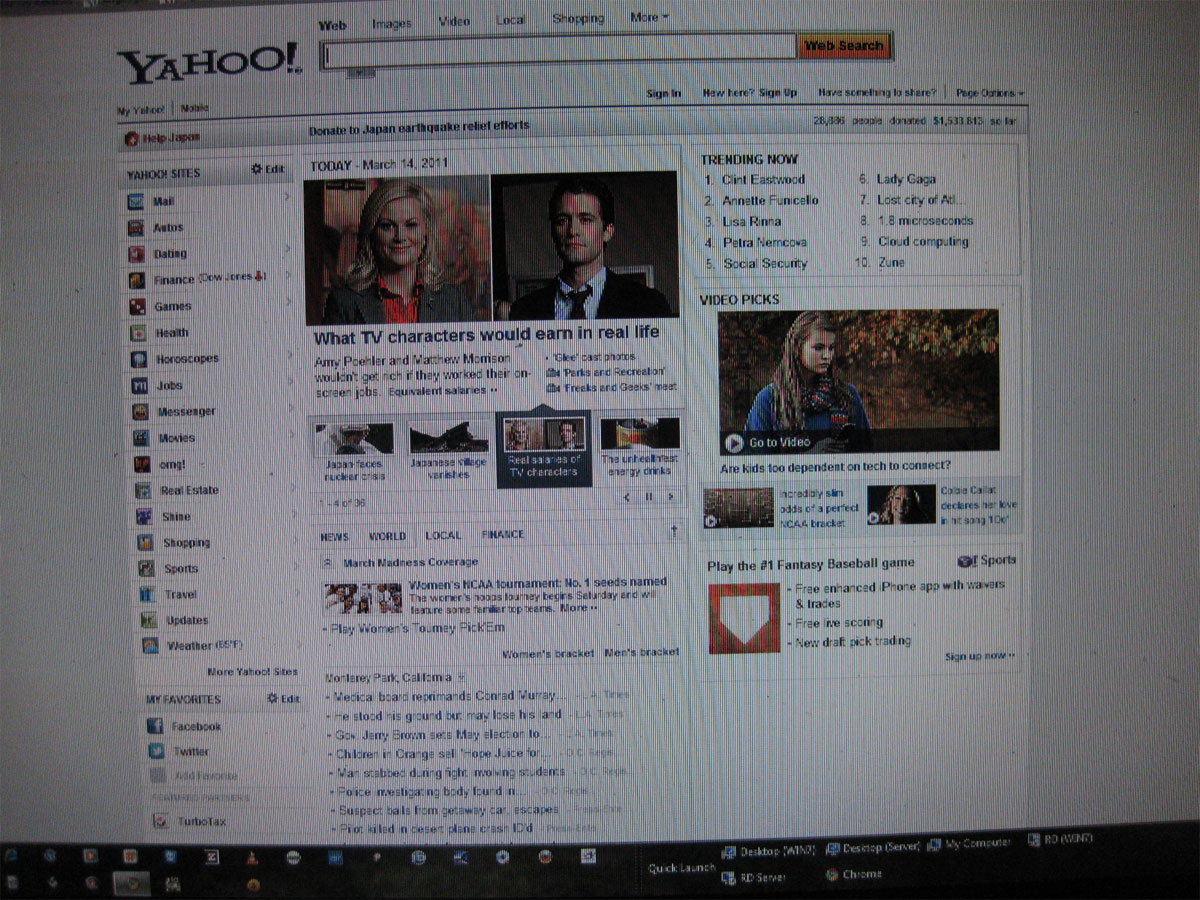Click the Sign Up link
Image resolution: width=1200 pixels, height=900 pixels.
(x=778, y=93)
